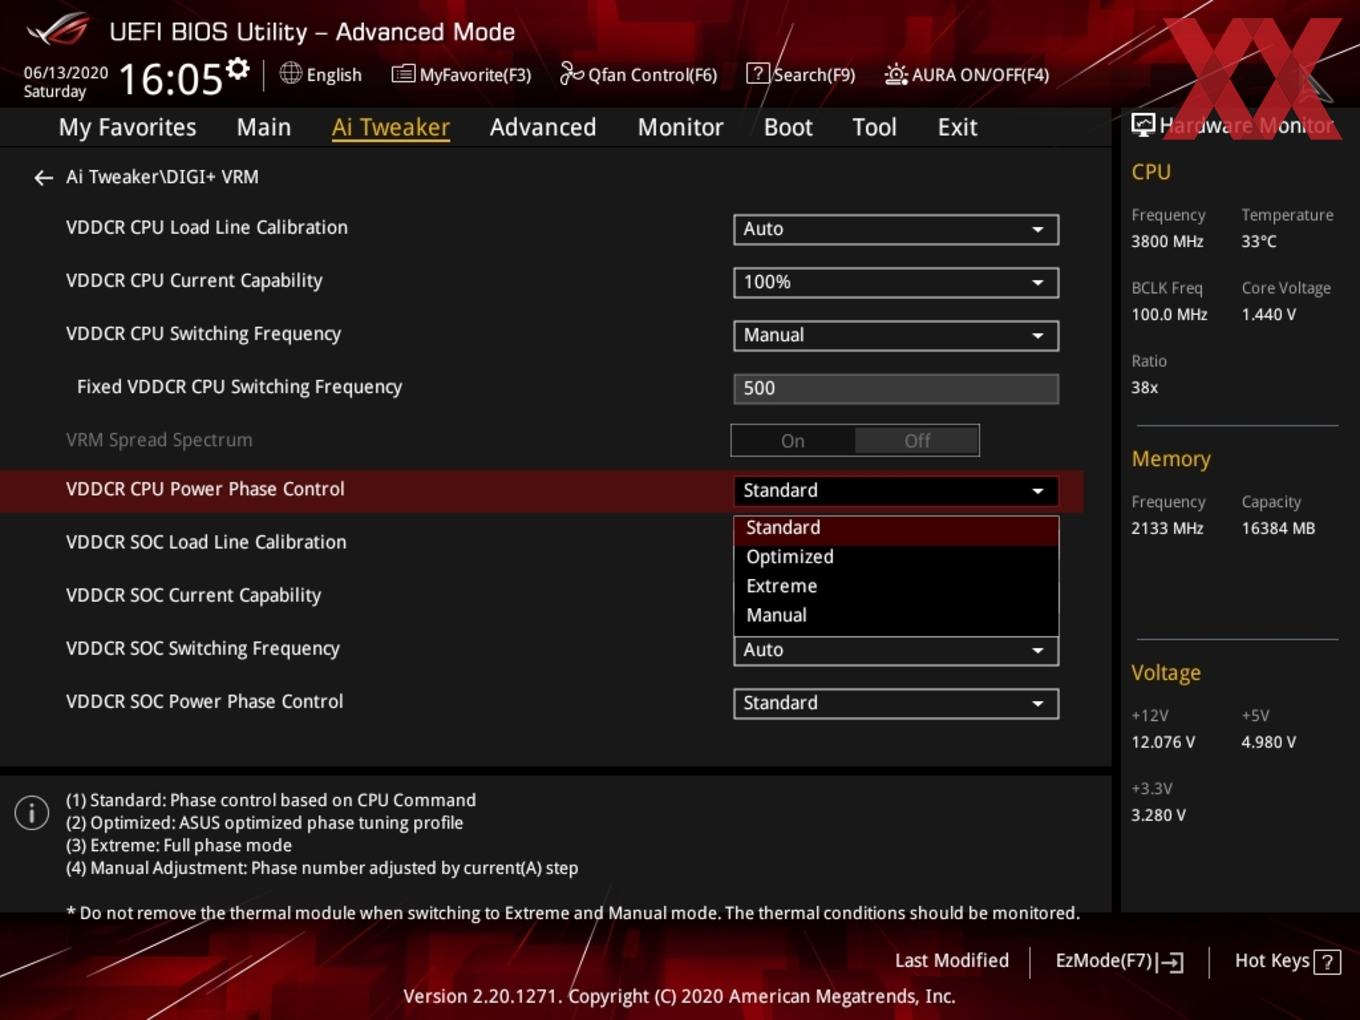Viewport: 1360px width, 1020px height.
Task: Click the settings gear beside the clock
Action: [237, 69]
